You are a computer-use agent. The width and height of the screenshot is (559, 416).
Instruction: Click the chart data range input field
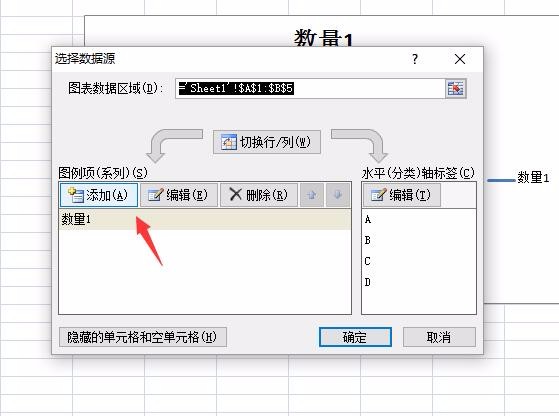point(310,88)
